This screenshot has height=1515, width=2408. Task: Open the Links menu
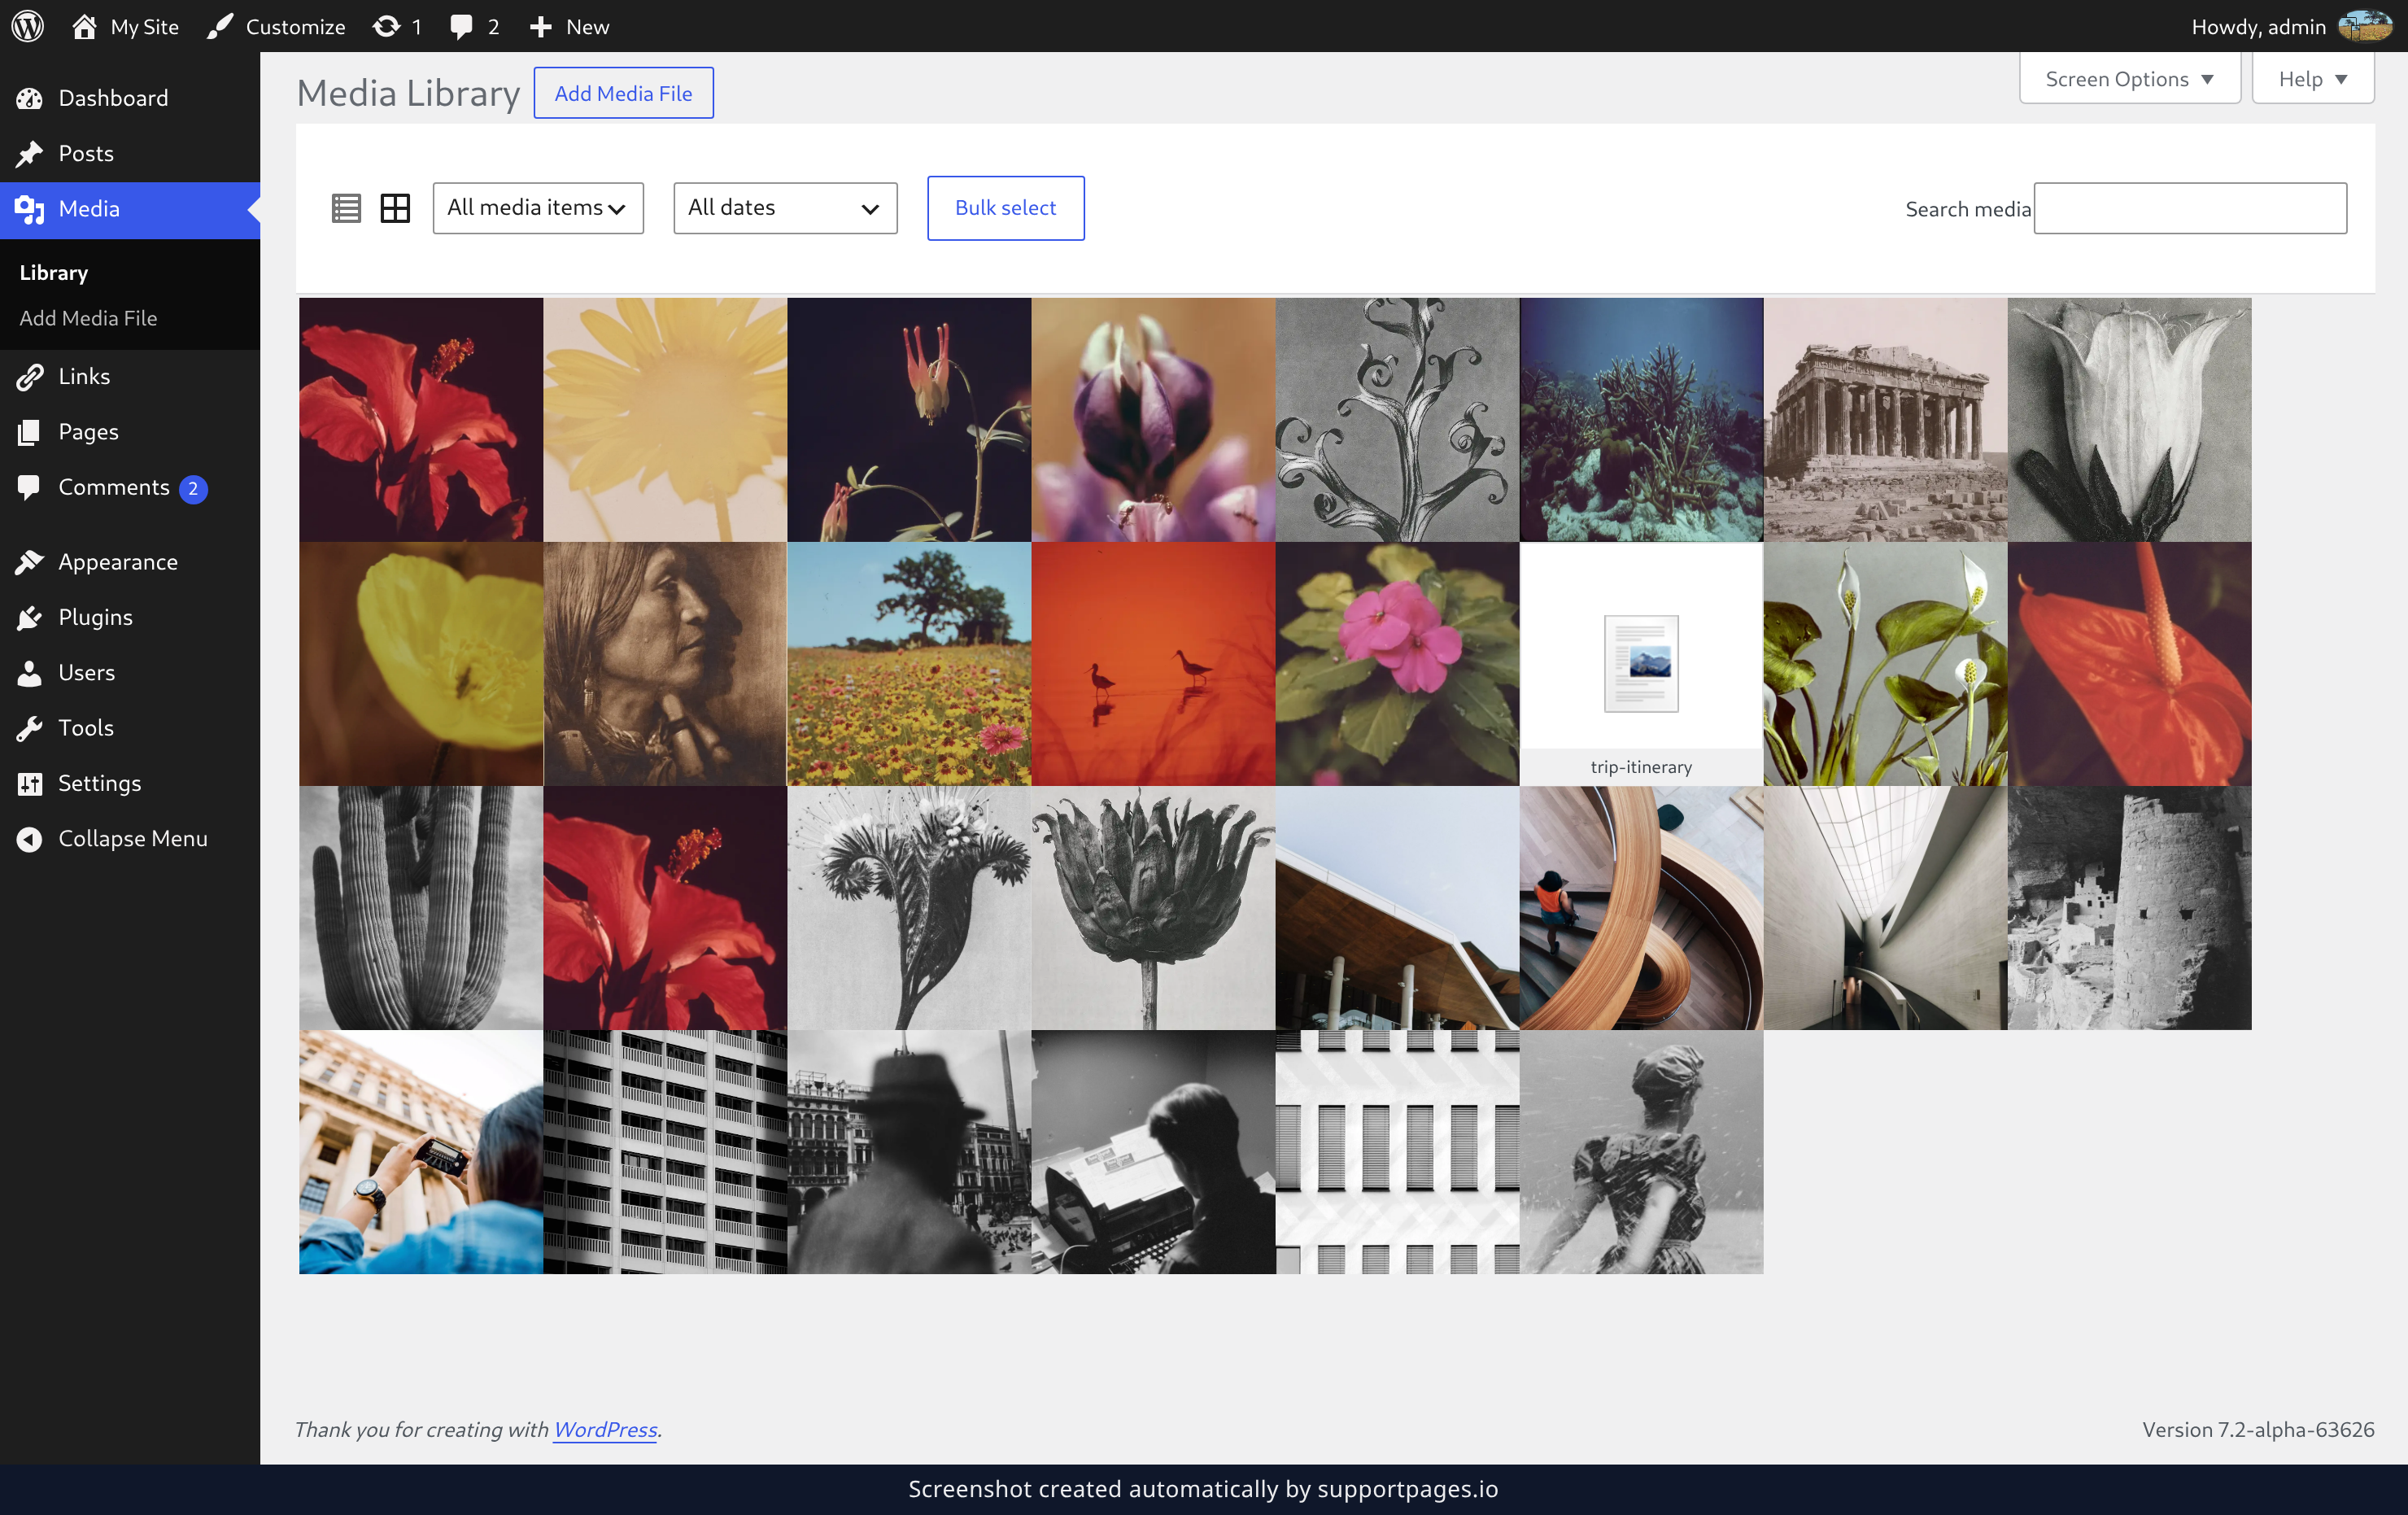click(x=130, y=376)
